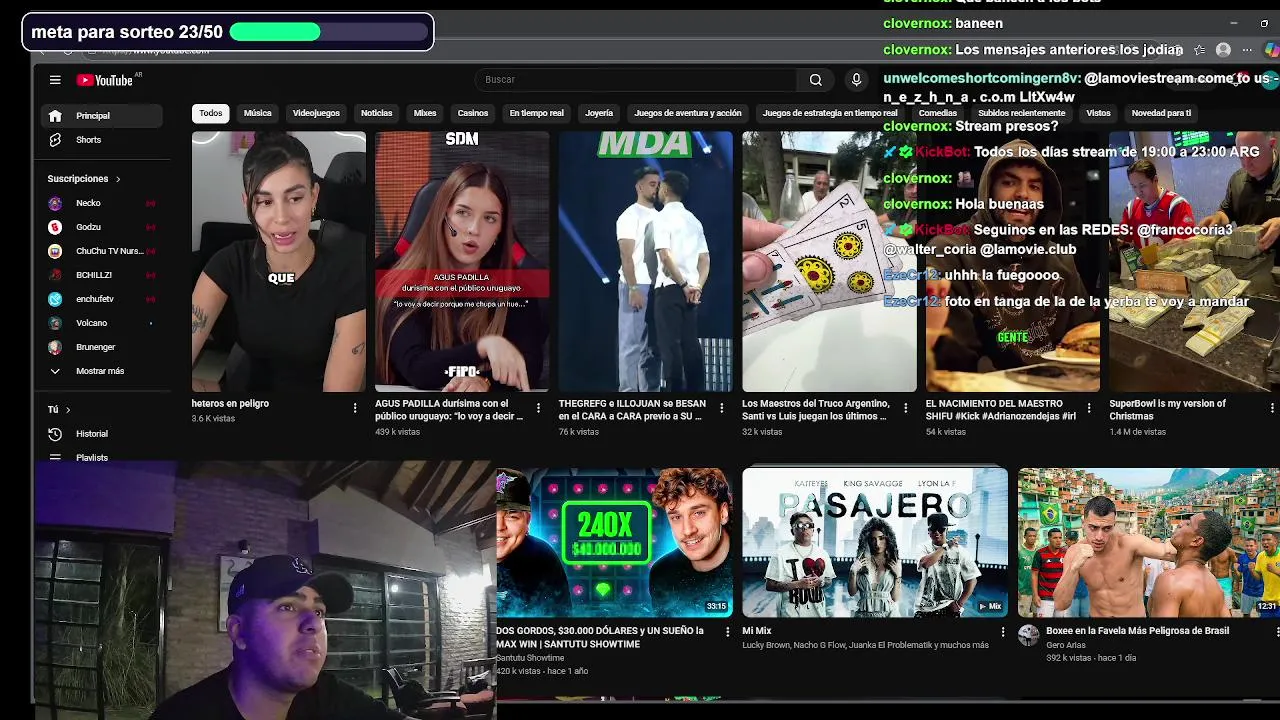Expand Suscripciones section chevron
The width and height of the screenshot is (1280, 720).
(118, 179)
